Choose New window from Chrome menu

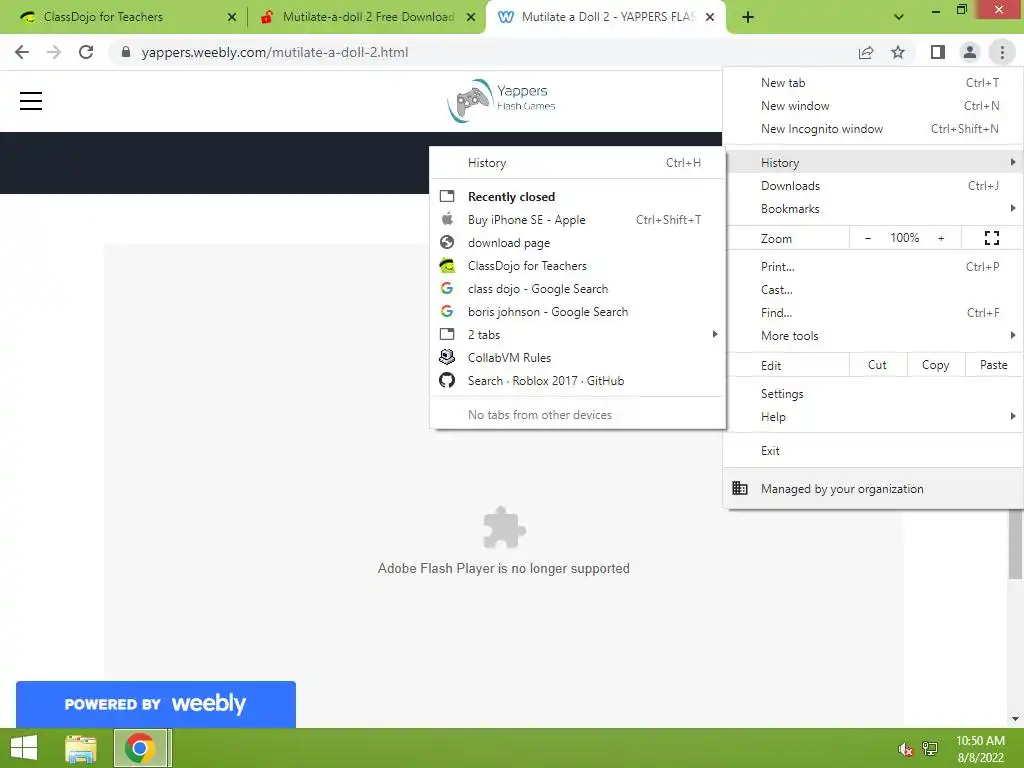coord(873,106)
